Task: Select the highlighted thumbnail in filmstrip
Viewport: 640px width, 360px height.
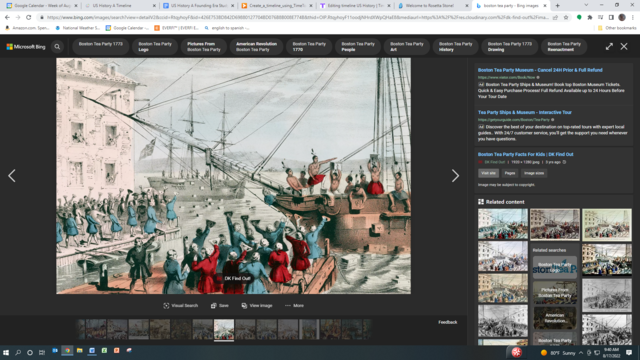Action: tap(224, 329)
